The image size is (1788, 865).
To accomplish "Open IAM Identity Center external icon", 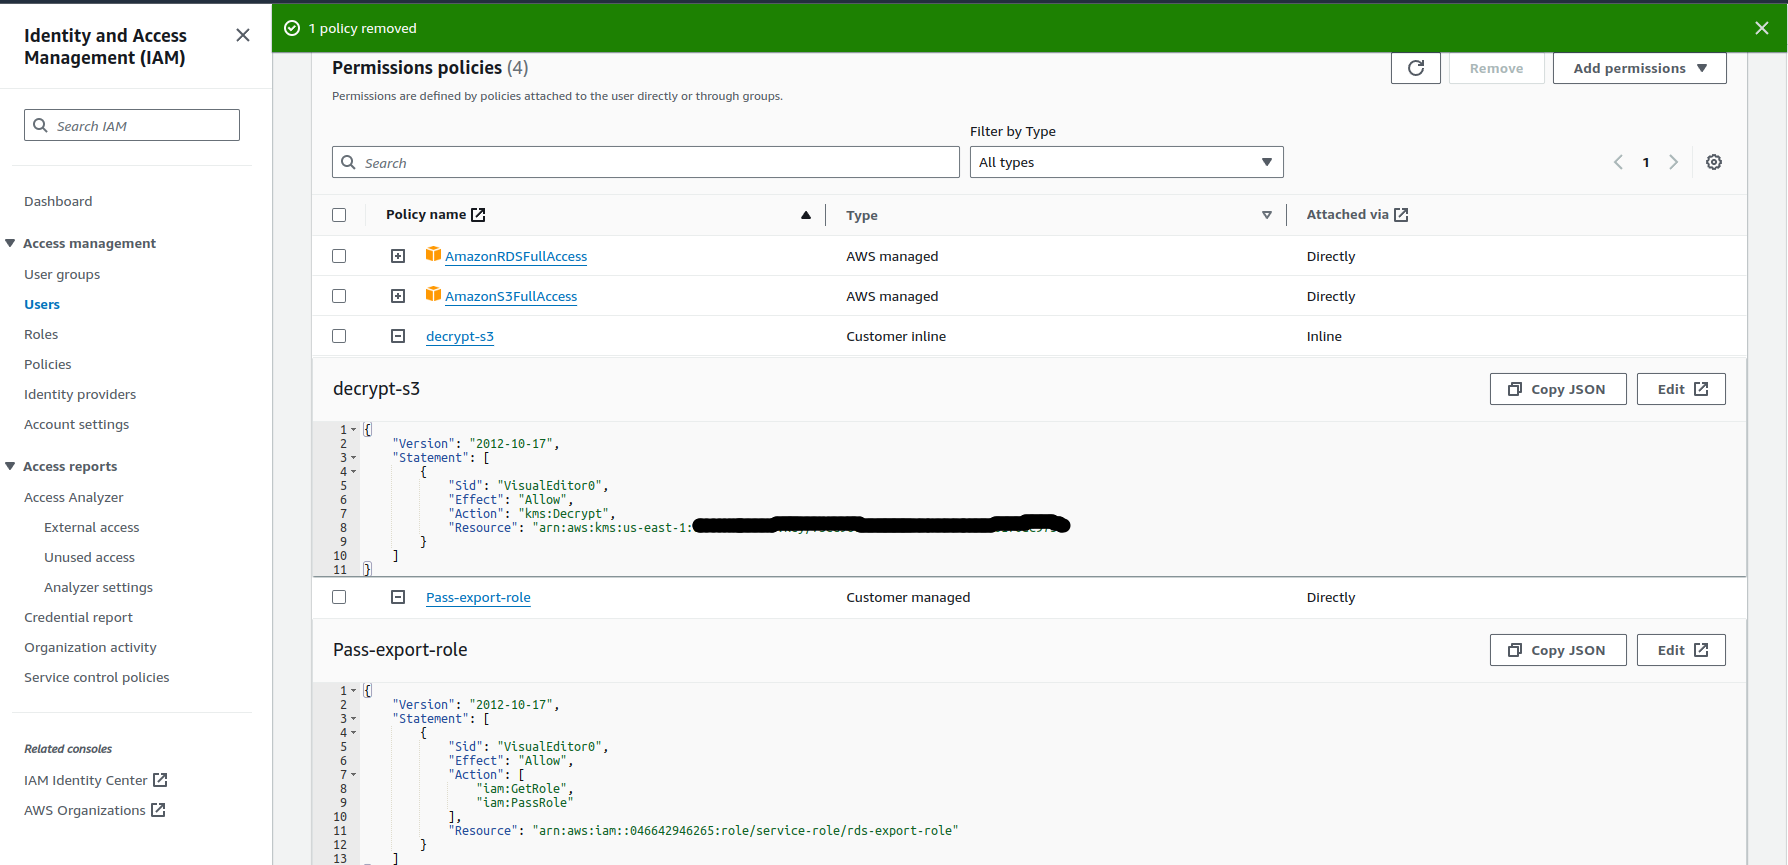I will pyautogui.click(x=160, y=780).
